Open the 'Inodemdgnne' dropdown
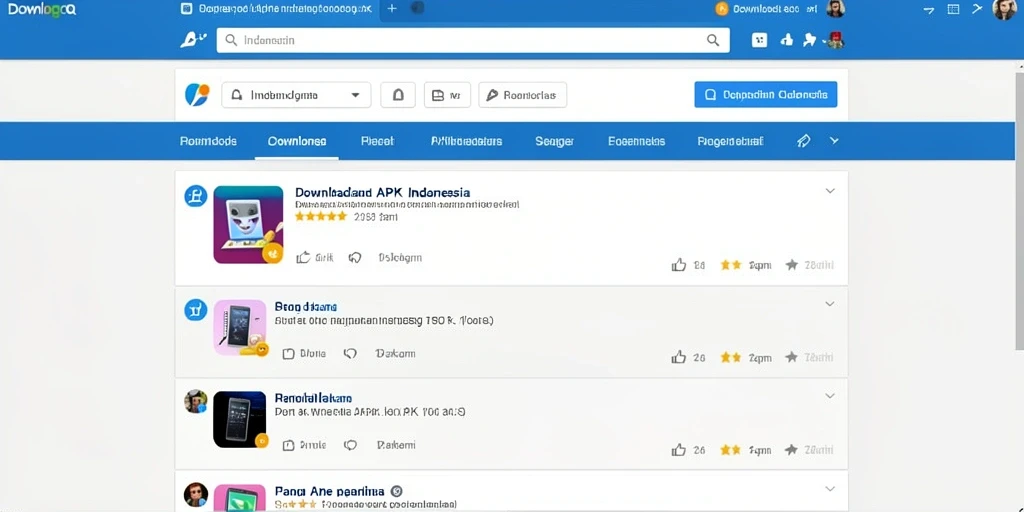 pos(296,95)
